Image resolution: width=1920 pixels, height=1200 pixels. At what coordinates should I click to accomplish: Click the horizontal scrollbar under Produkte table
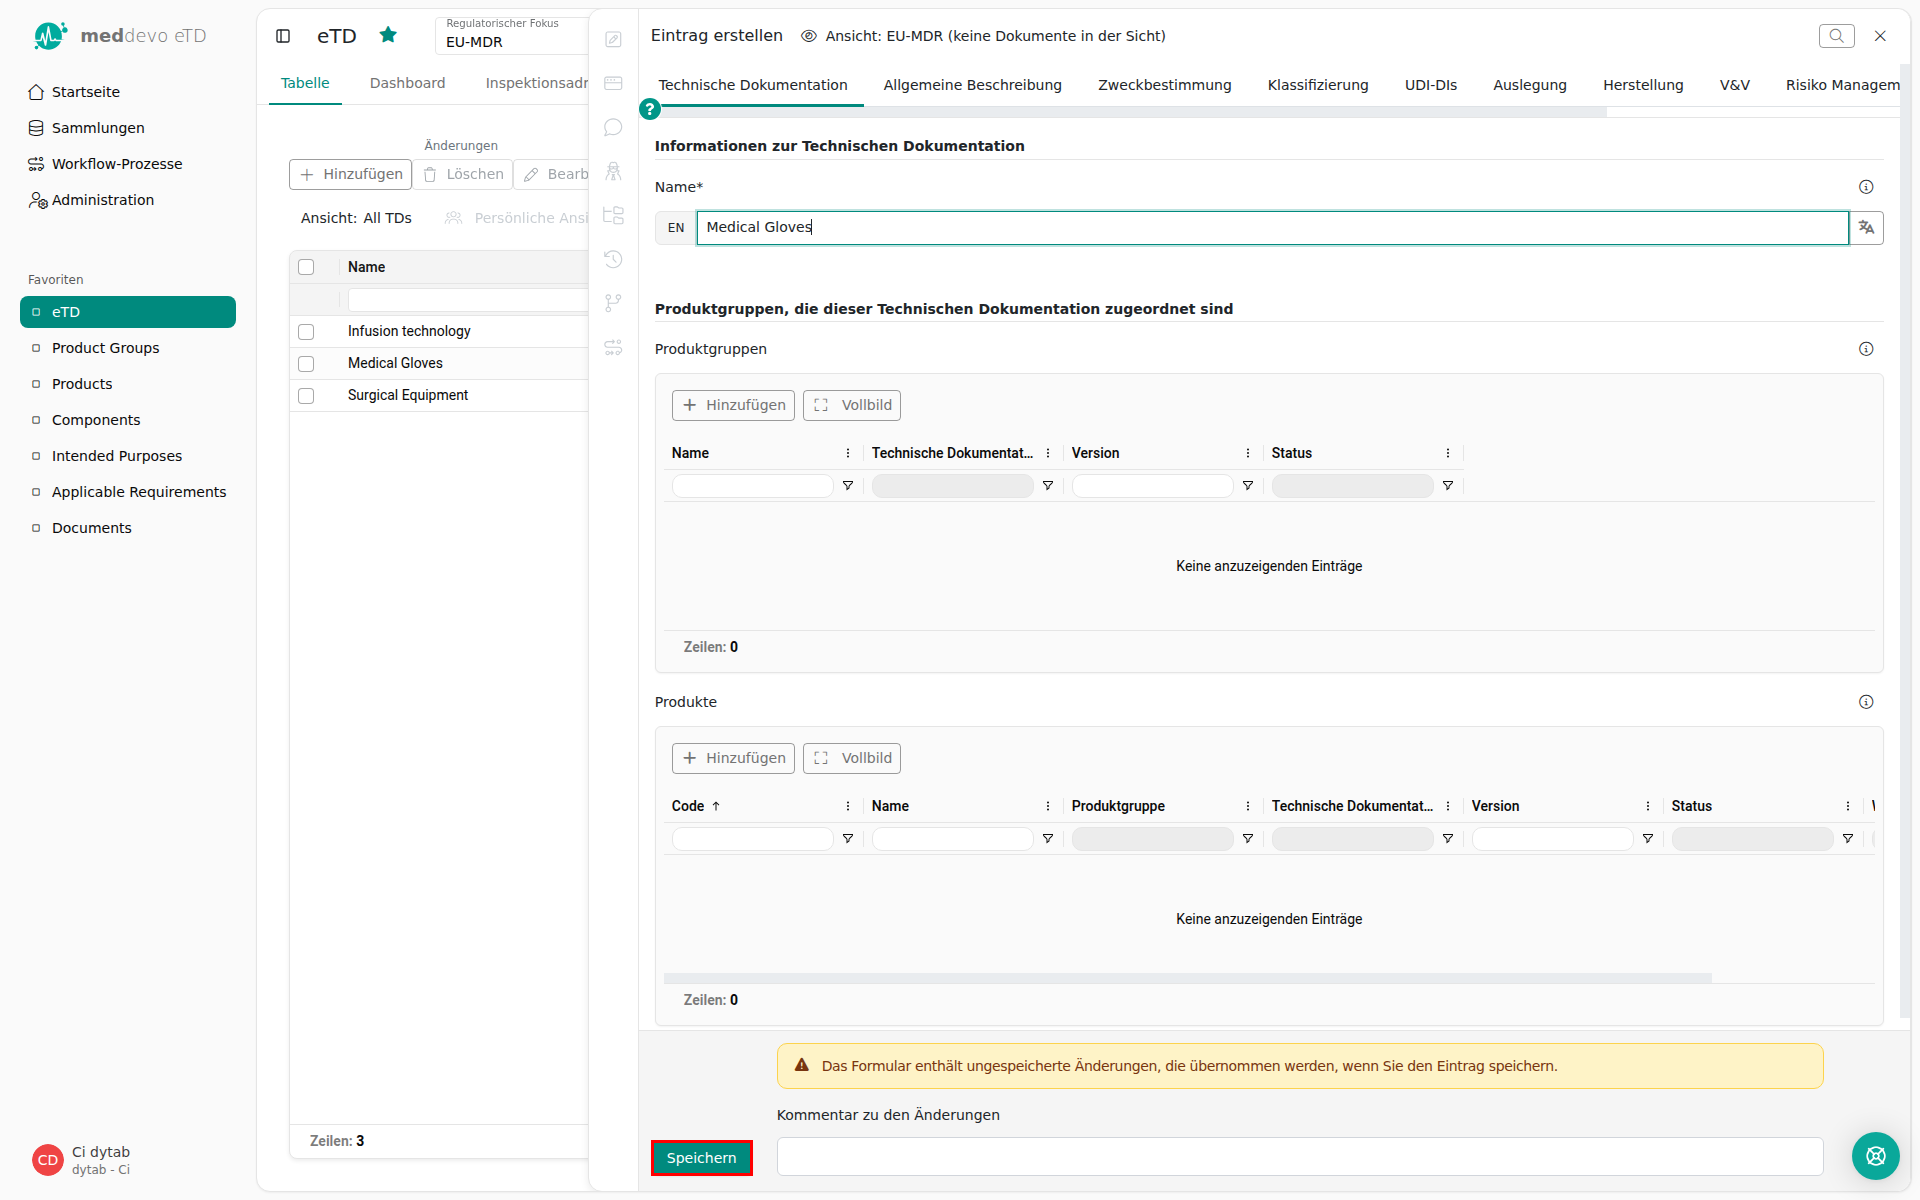coord(1187,977)
